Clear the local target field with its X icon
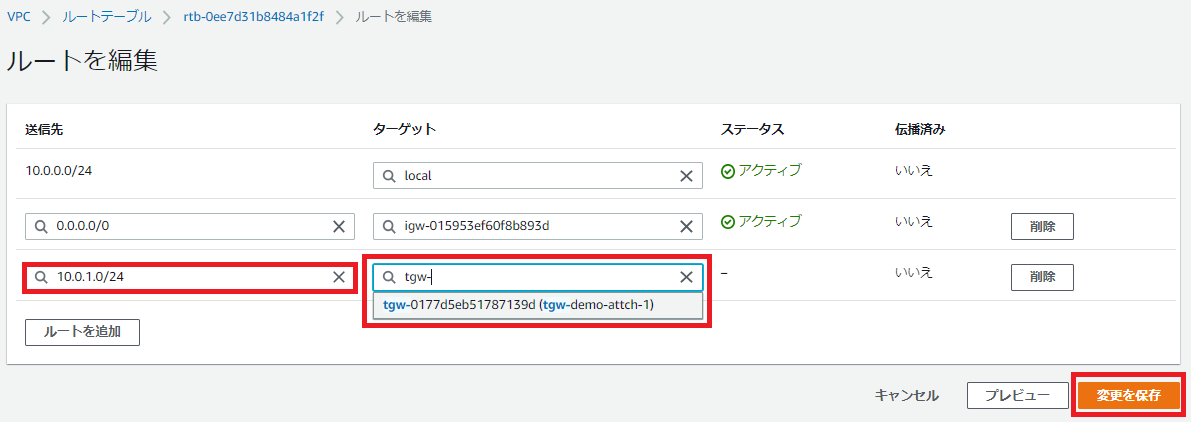 coord(686,176)
